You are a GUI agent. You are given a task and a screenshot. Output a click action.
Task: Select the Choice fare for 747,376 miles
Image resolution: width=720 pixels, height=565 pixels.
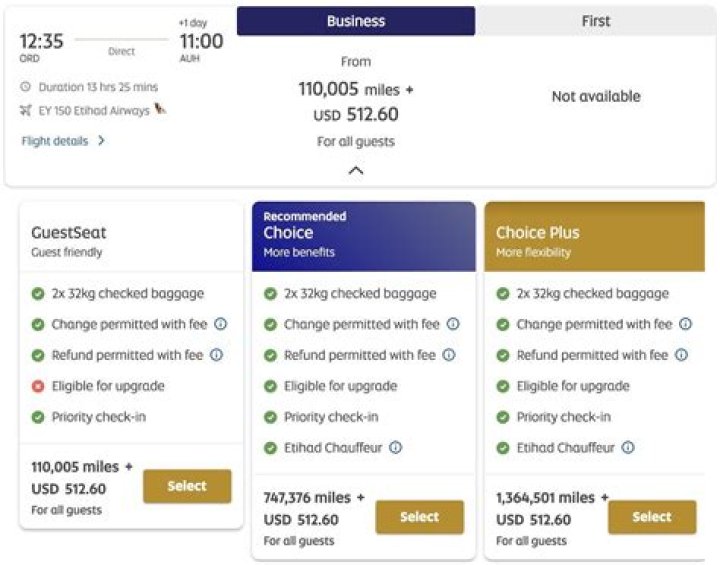(x=419, y=517)
